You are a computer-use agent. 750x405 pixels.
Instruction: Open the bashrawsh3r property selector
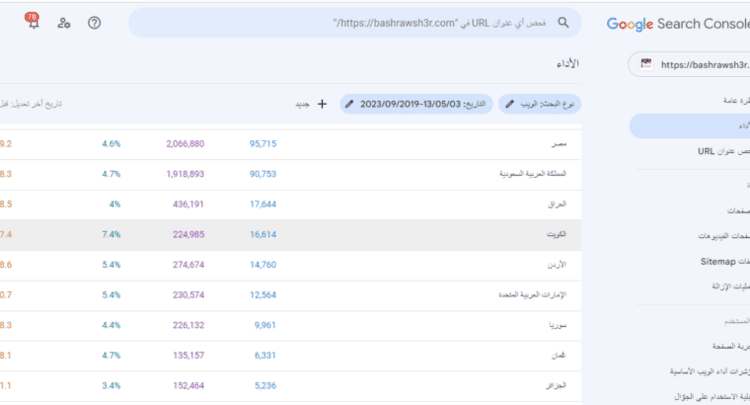point(689,65)
